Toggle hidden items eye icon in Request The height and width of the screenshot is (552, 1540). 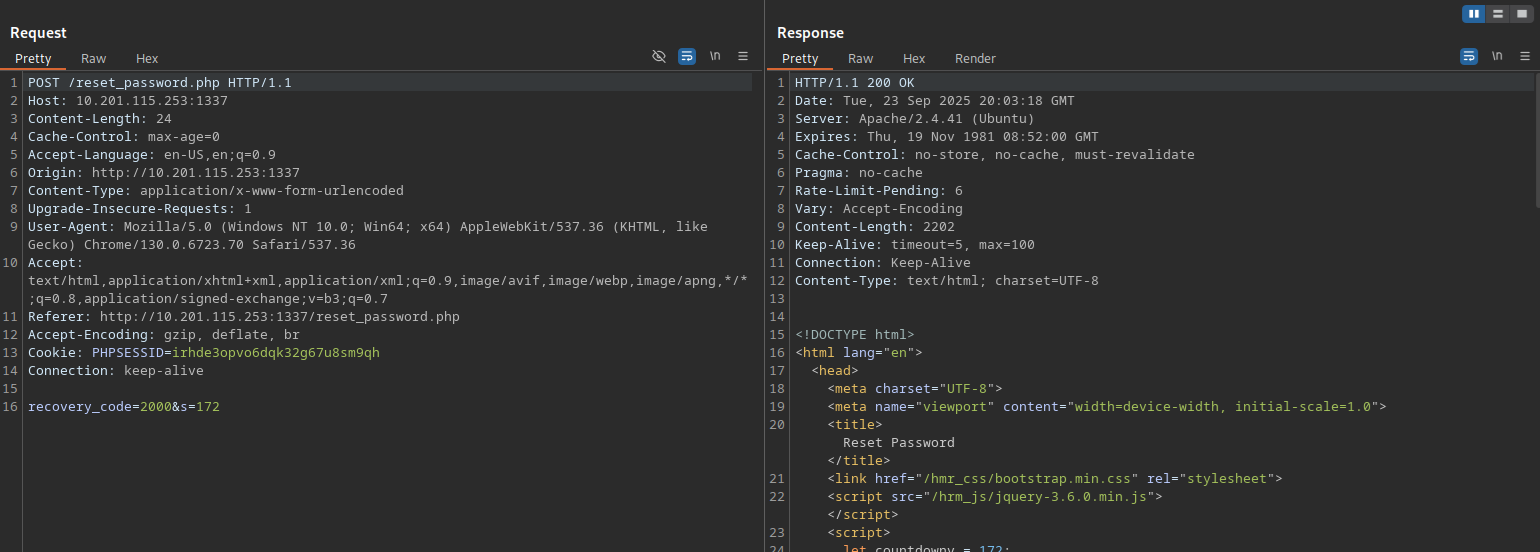point(658,56)
